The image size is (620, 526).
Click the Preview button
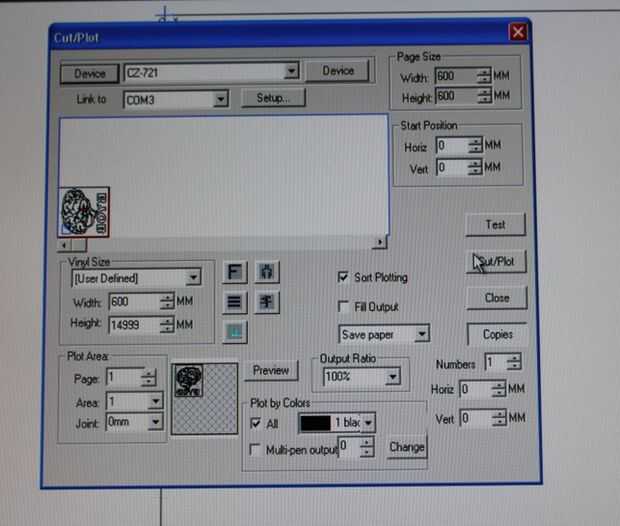(x=271, y=371)
